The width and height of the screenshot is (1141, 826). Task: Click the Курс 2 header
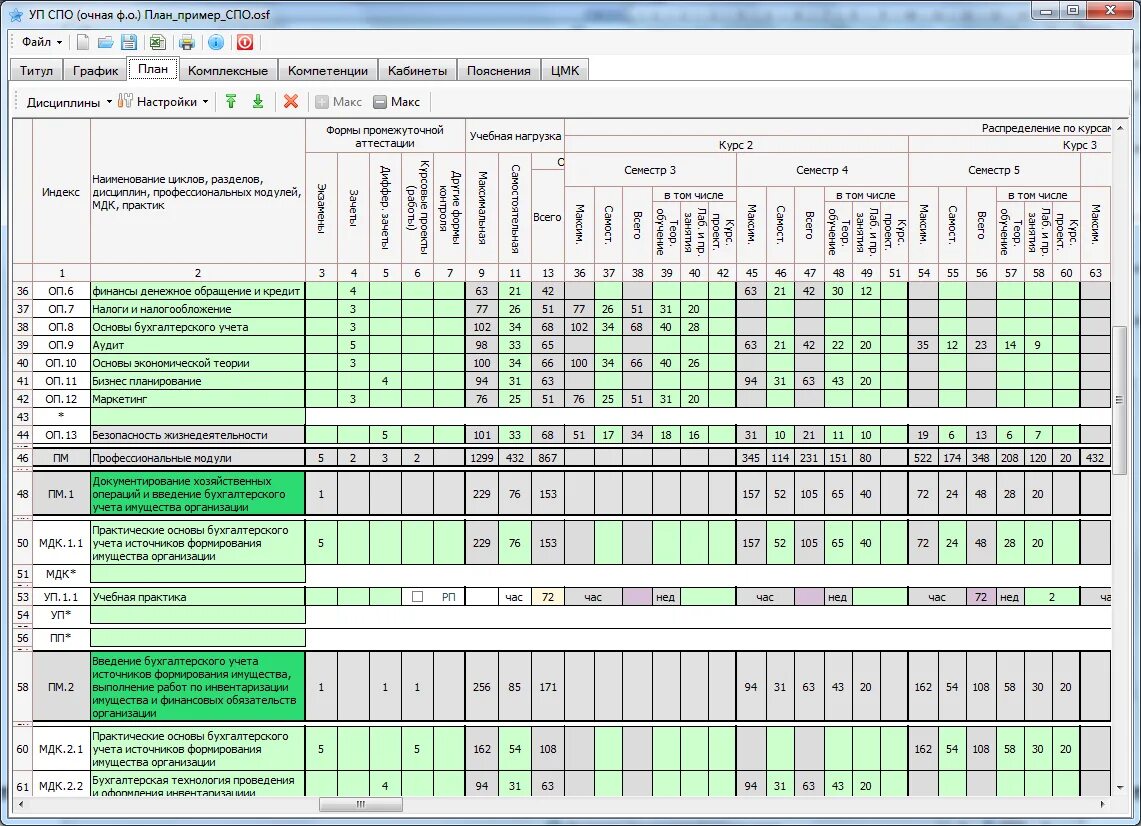pyautogui.click(x=736, y=145)
